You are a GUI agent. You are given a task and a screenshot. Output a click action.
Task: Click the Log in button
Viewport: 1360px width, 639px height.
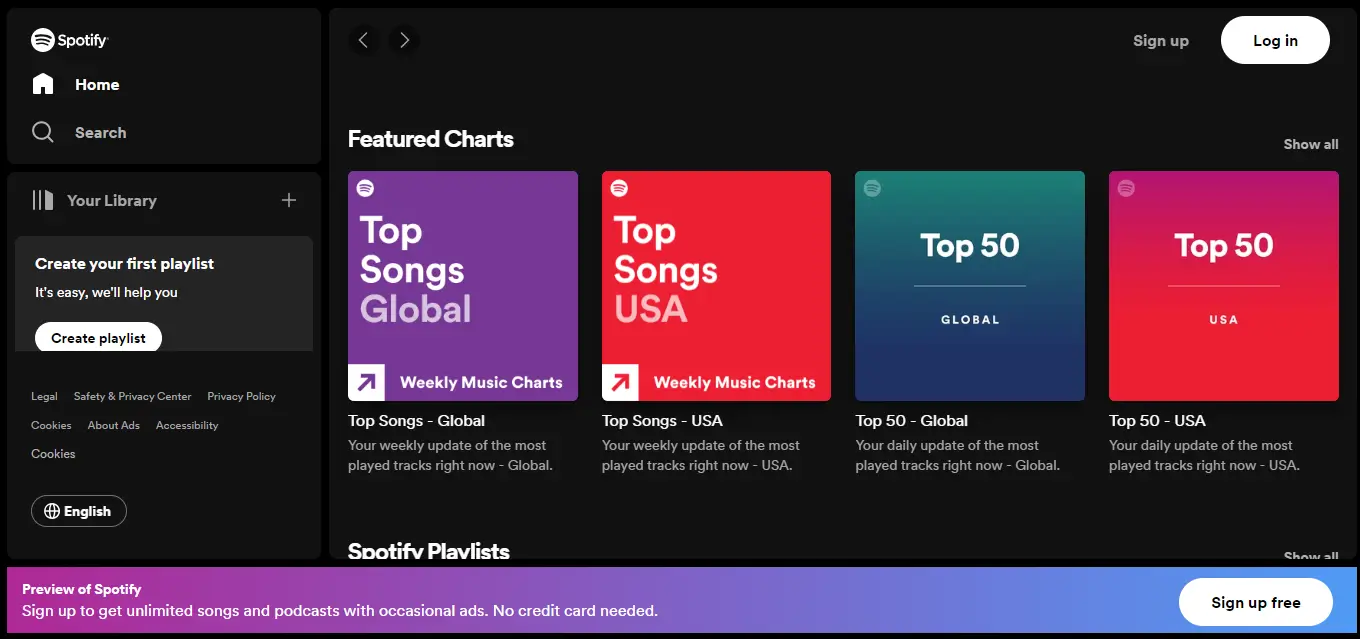click(1275, 40)
